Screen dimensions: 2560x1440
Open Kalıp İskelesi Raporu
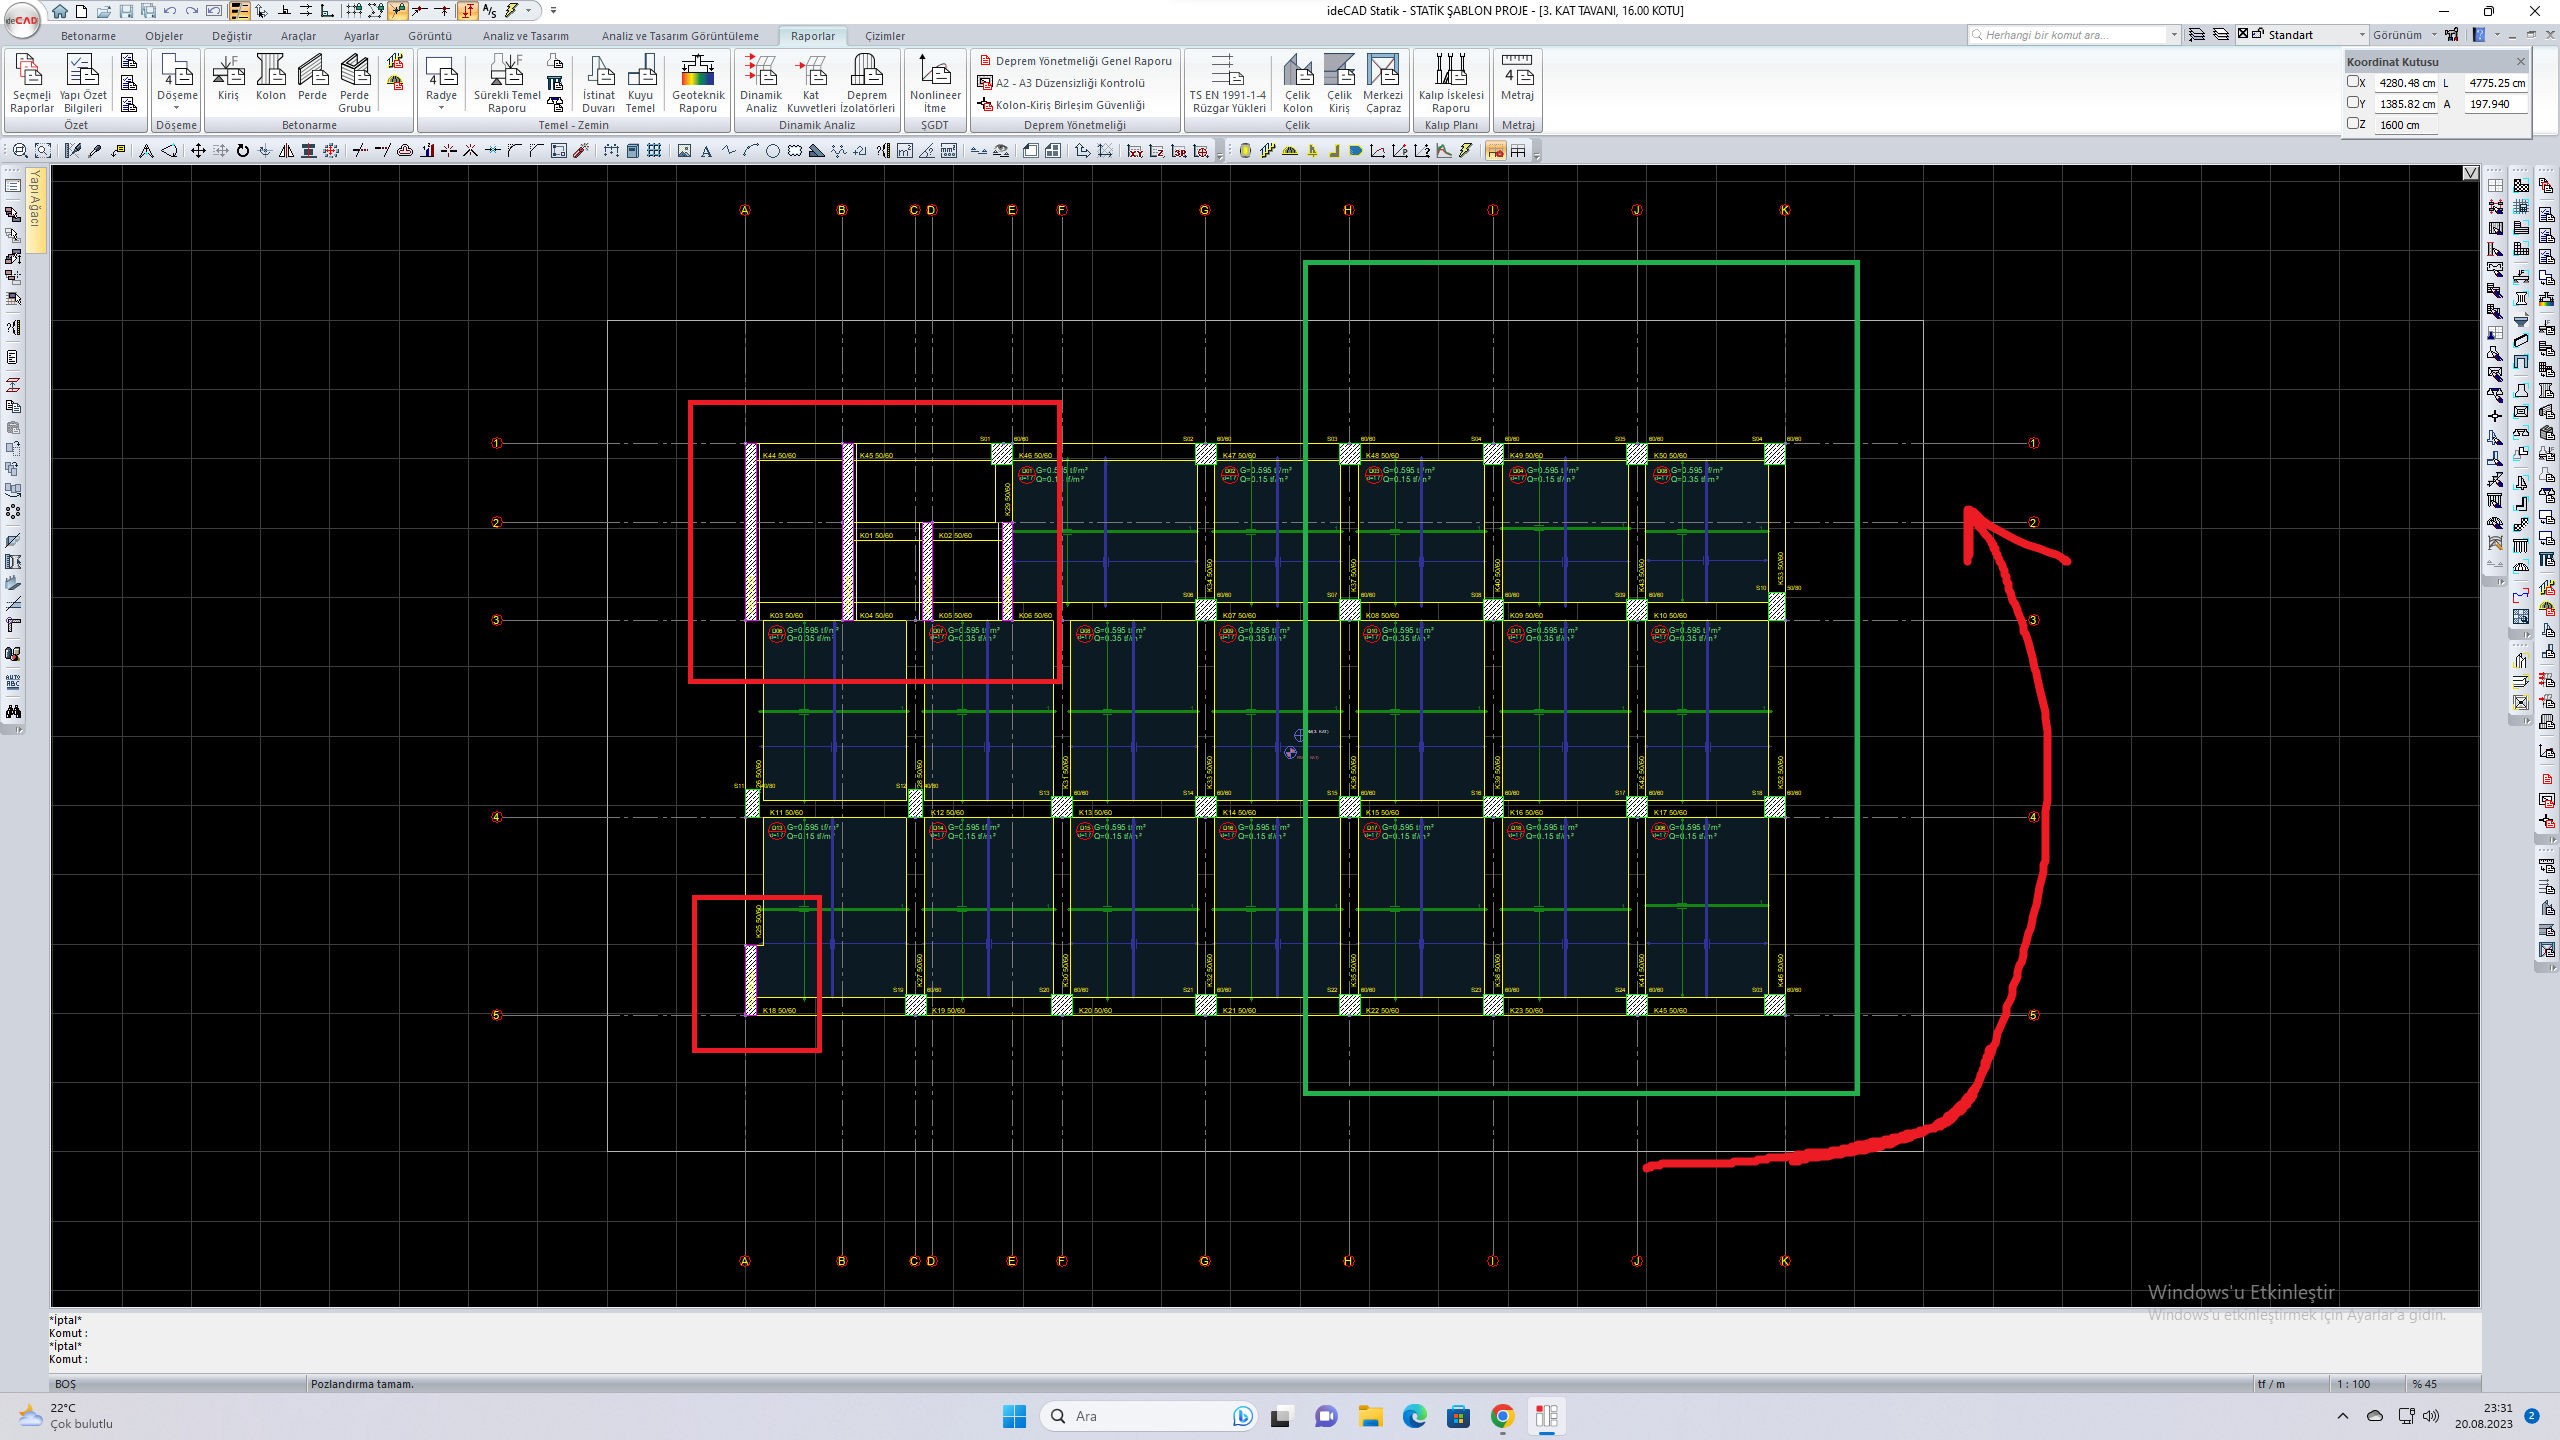[1451, 84]
